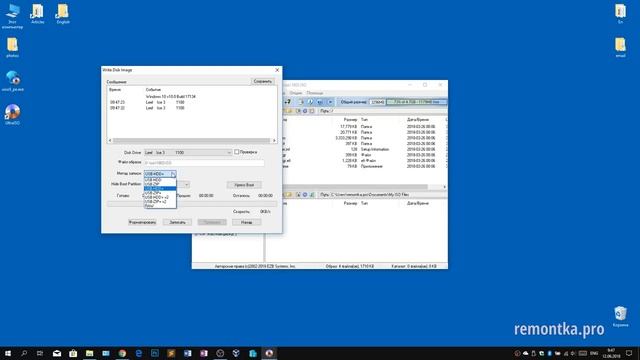Click the write progress bar
This screenshot has width=640, height=360.
[x=192, y=204]
